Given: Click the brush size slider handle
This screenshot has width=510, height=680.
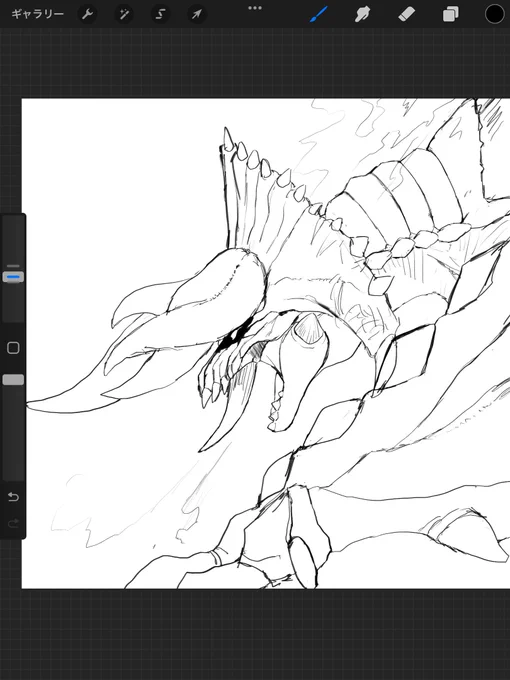Looking at the screenshot, I should [x=13, y=277].
